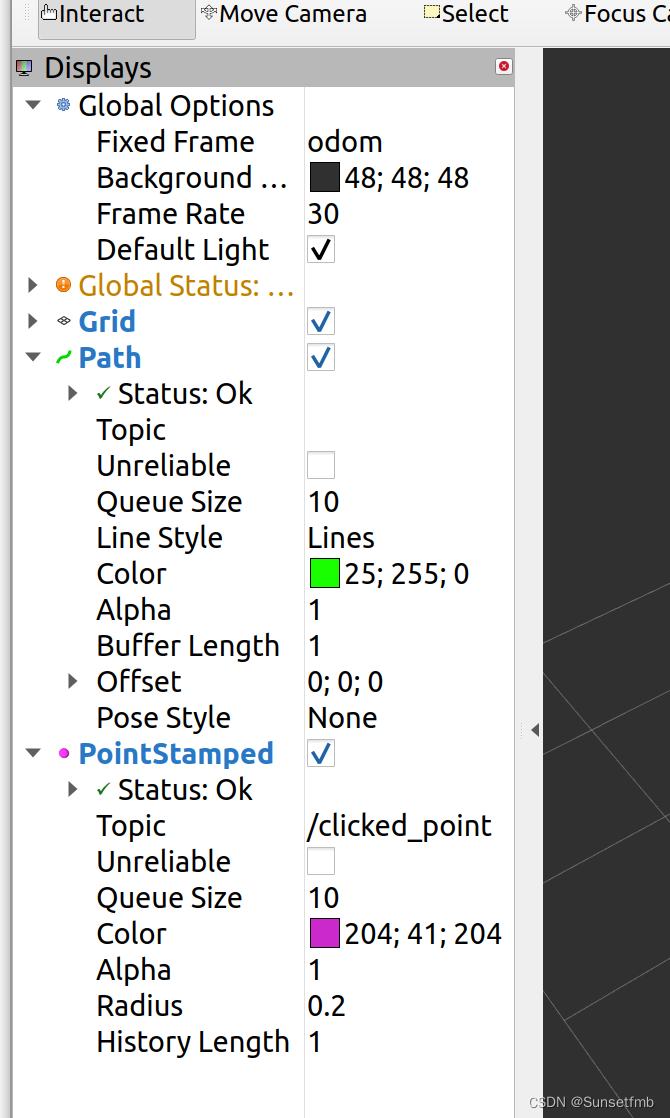Edit the Path Queue Size value

(324, 501)
